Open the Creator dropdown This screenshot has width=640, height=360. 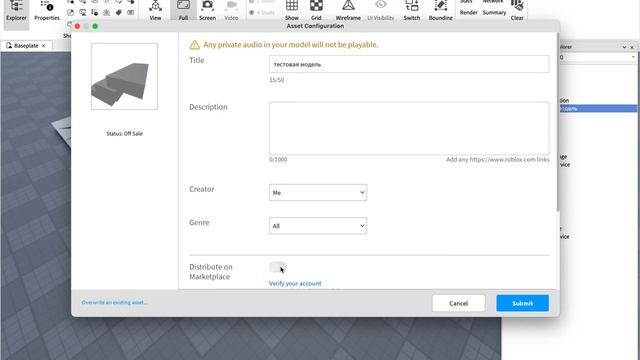click(318, 193)
